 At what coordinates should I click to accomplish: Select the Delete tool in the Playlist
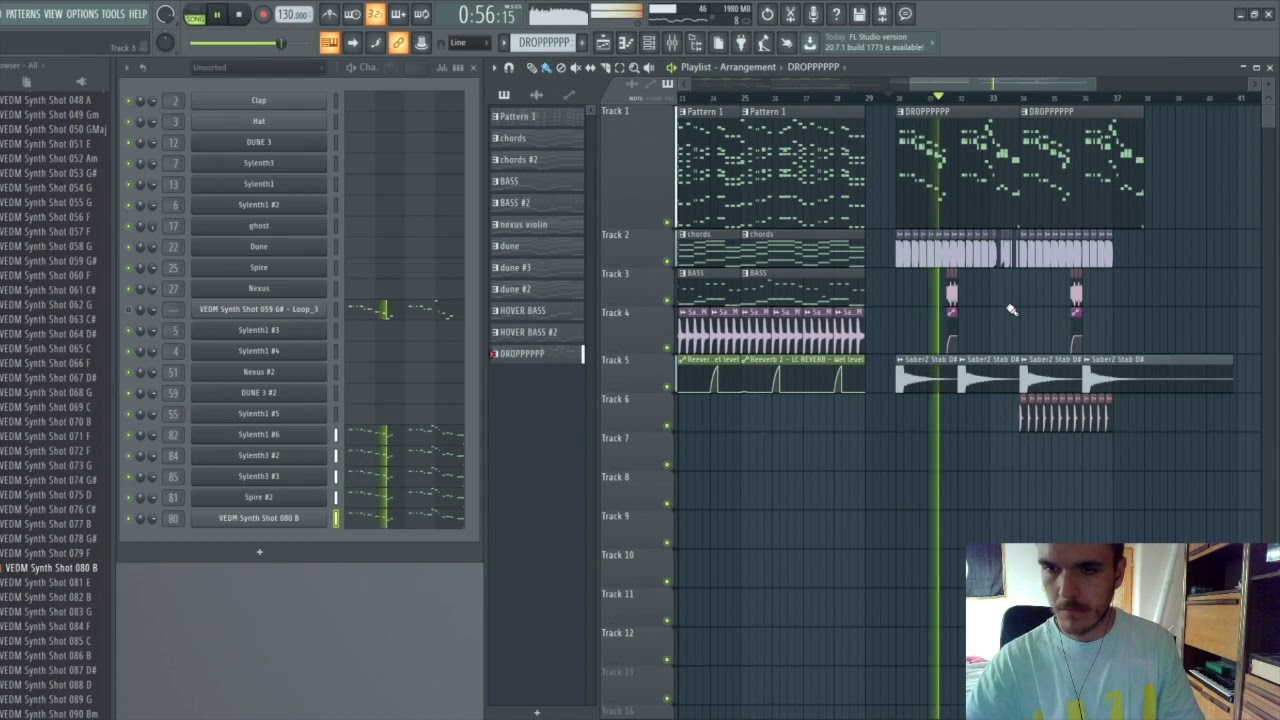(561, 67)
